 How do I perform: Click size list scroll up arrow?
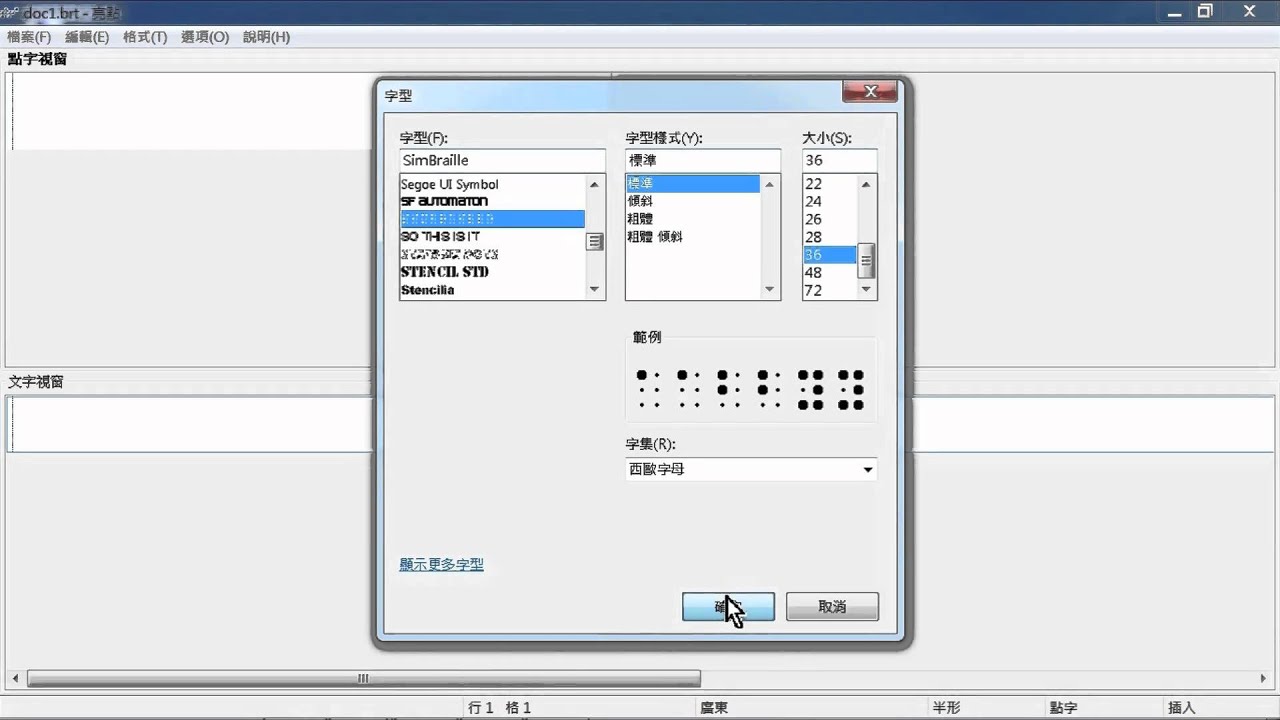867,184
